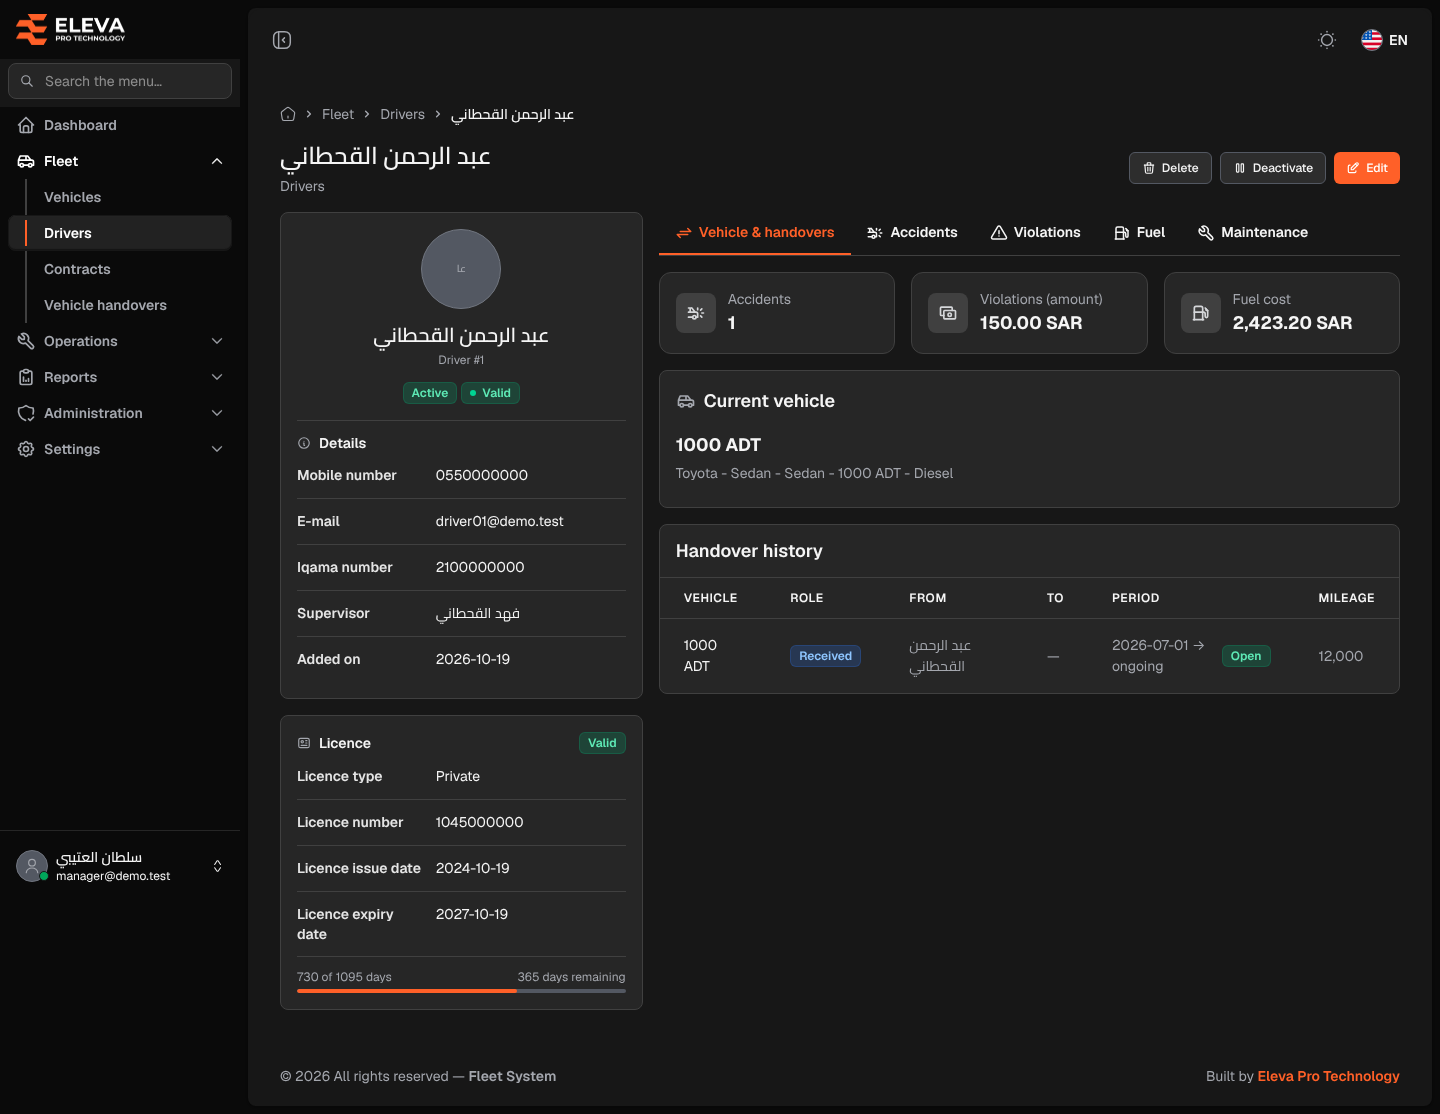Switch to the Maintenance tab
This screenshot has height=1114, width=1440.
pyautogui.click(x=1253, y=232)
